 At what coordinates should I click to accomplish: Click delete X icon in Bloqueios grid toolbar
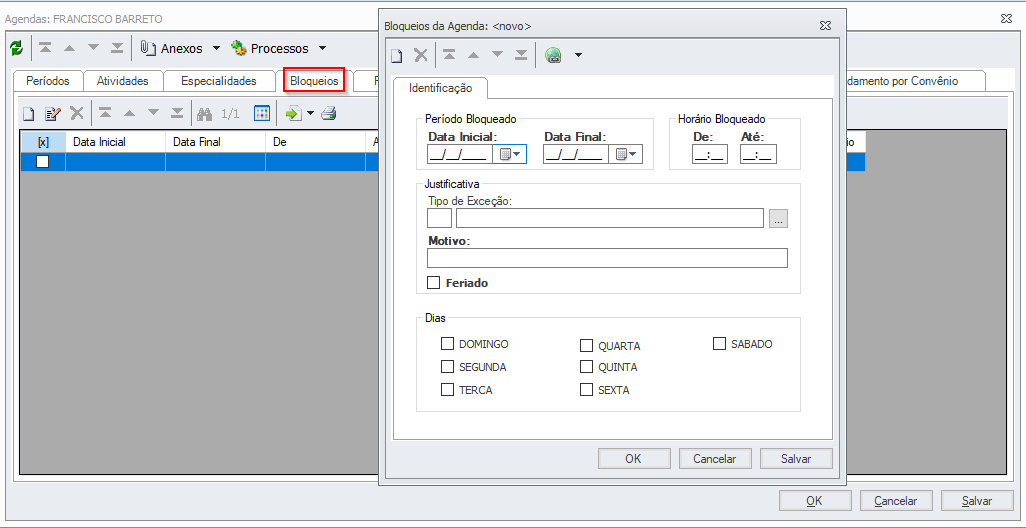[x=77, y=113]
